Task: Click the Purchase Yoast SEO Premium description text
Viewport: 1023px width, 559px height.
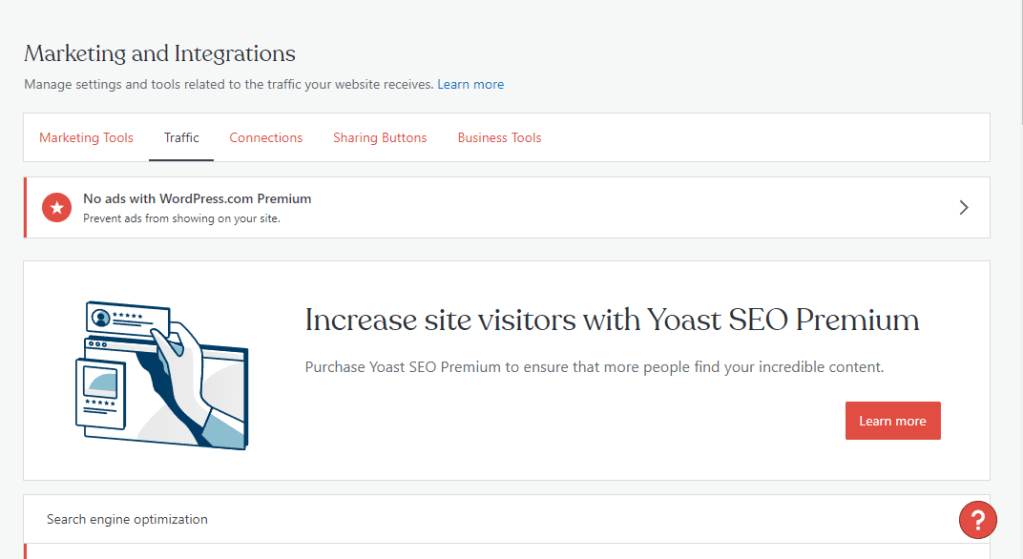Action: [594, 367]
